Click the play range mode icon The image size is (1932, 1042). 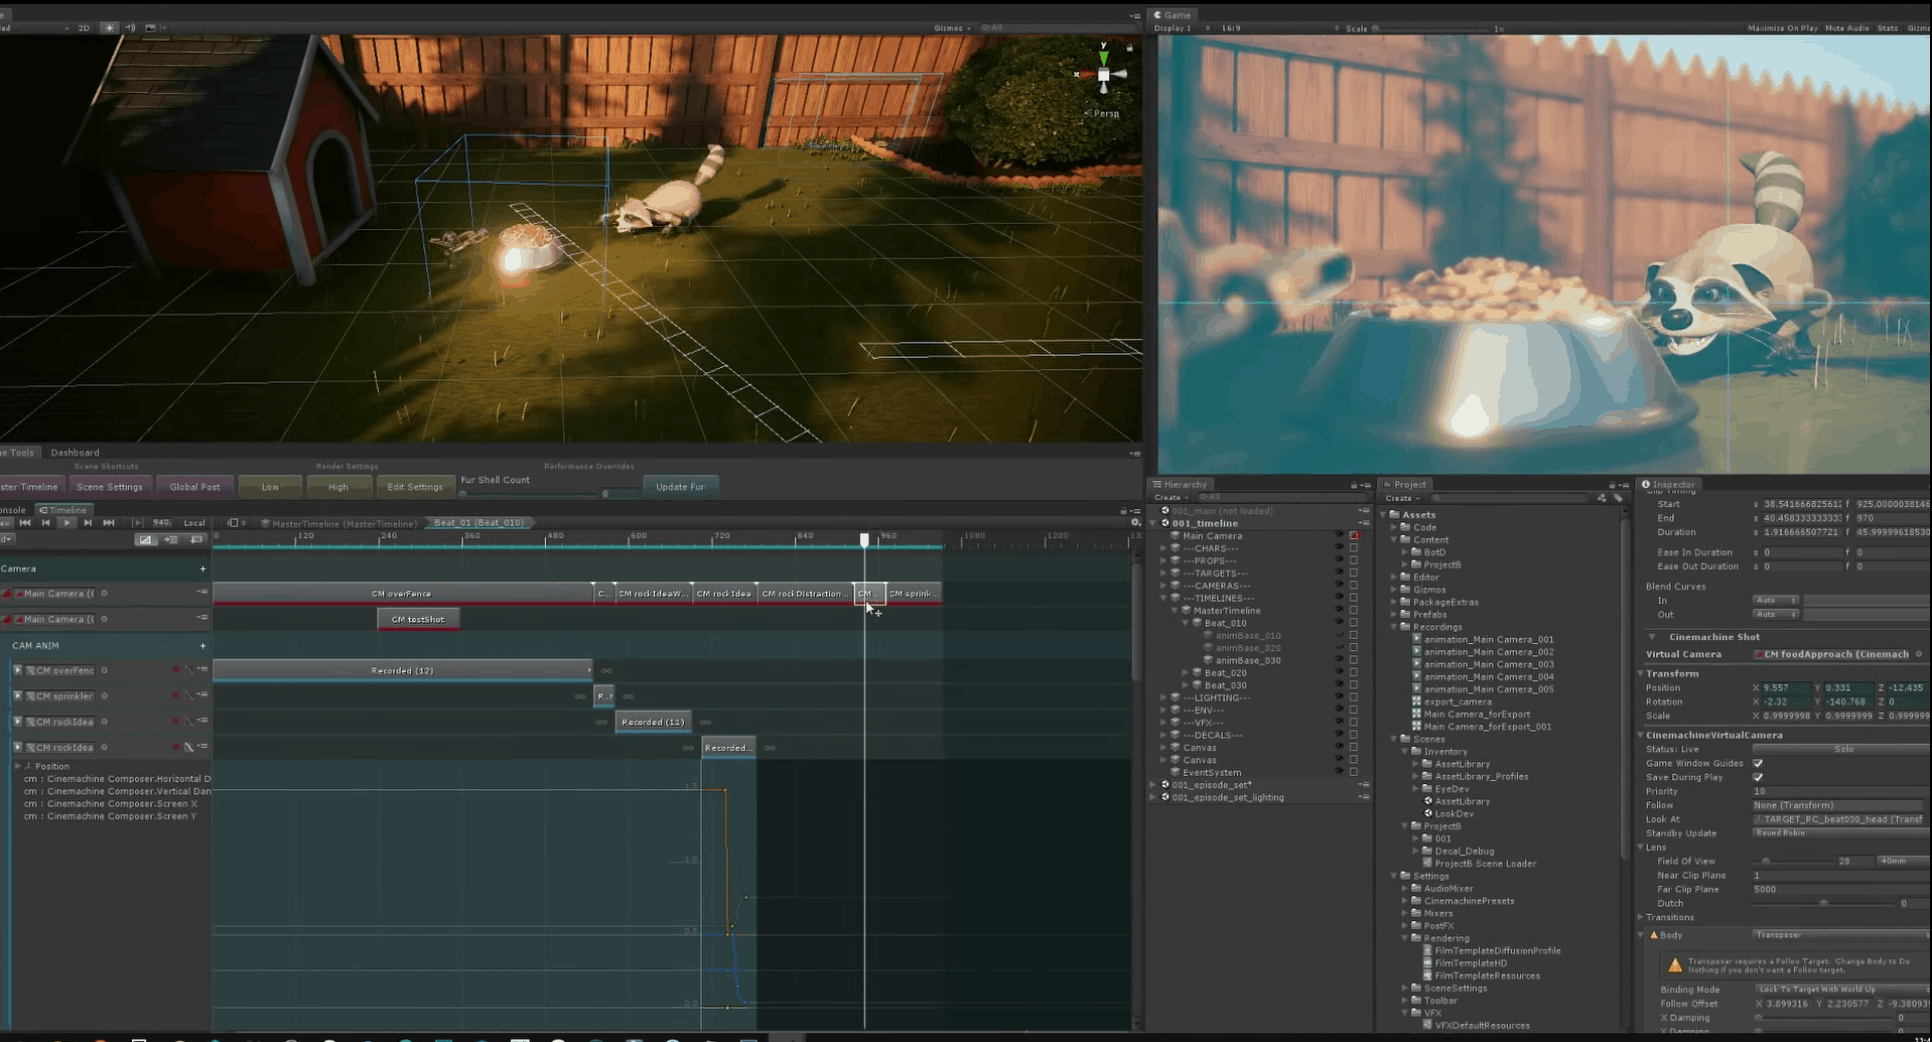[x=138, y=522]
